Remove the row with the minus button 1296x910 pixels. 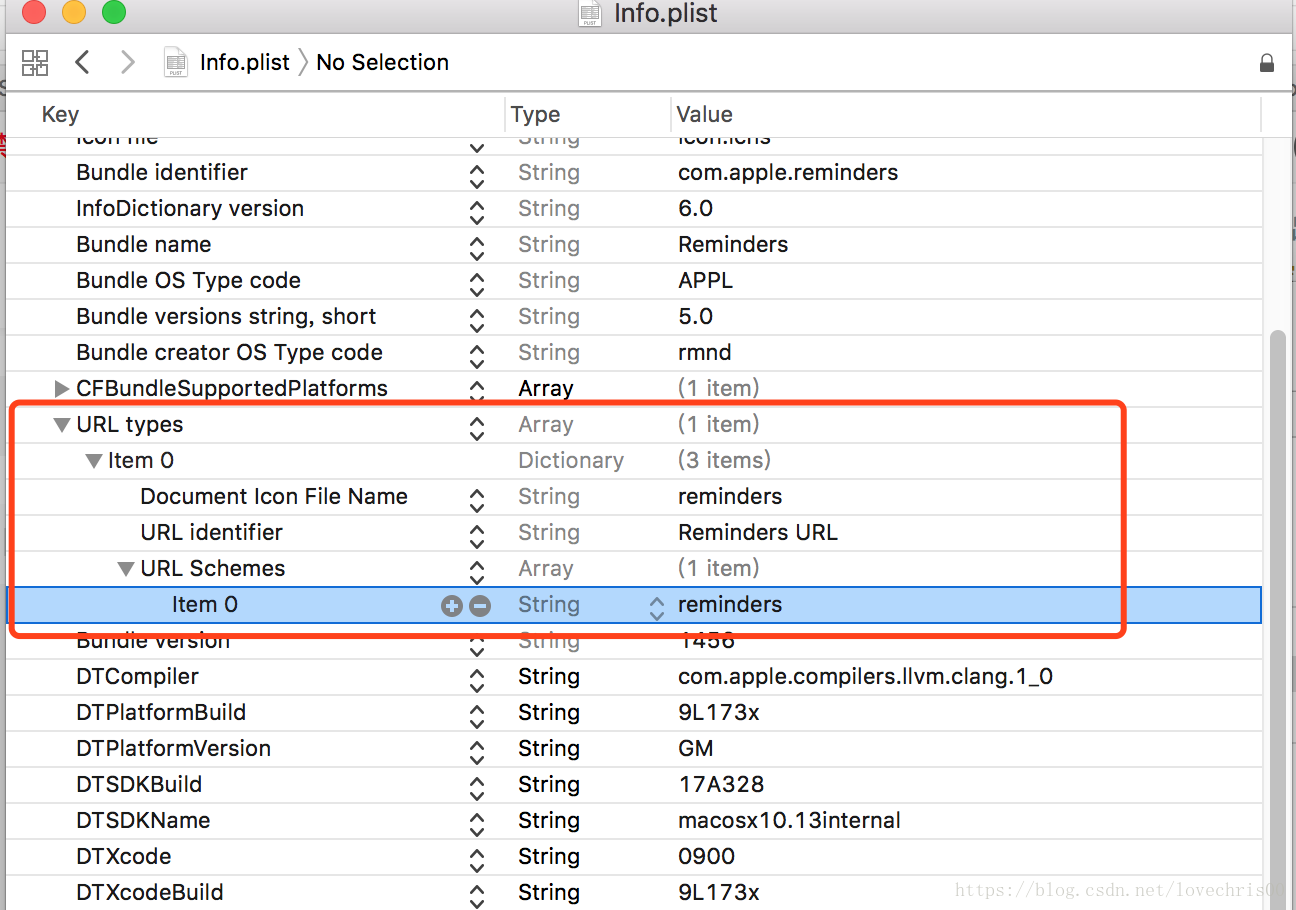point(480,605)
